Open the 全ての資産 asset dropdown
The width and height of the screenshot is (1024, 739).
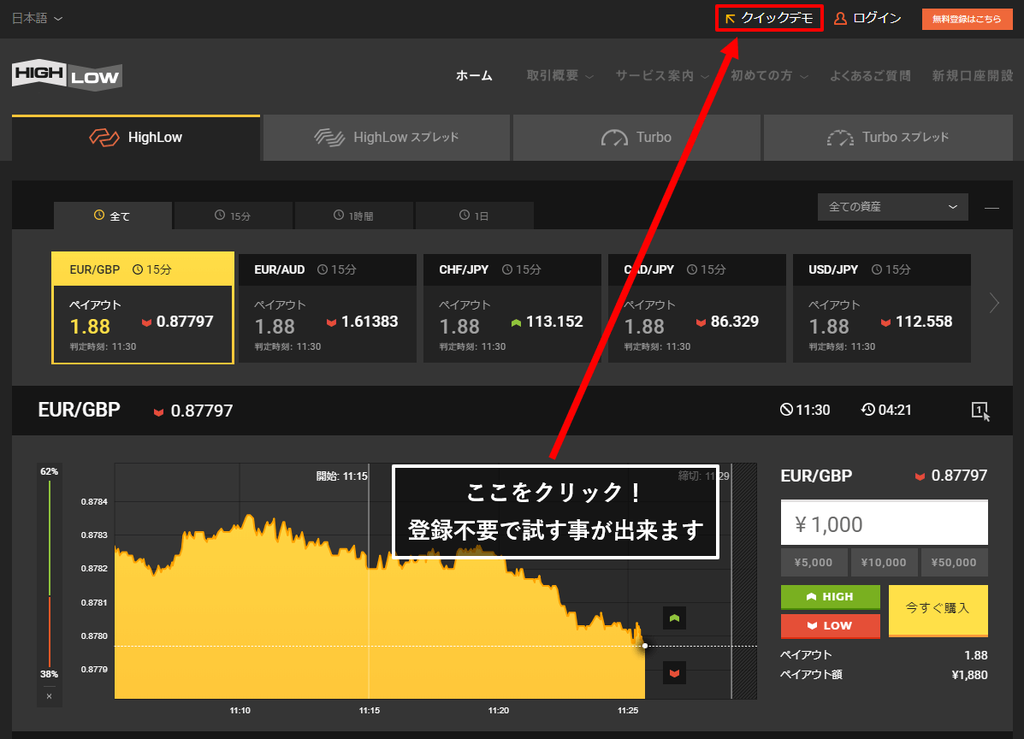click(893, 207)
